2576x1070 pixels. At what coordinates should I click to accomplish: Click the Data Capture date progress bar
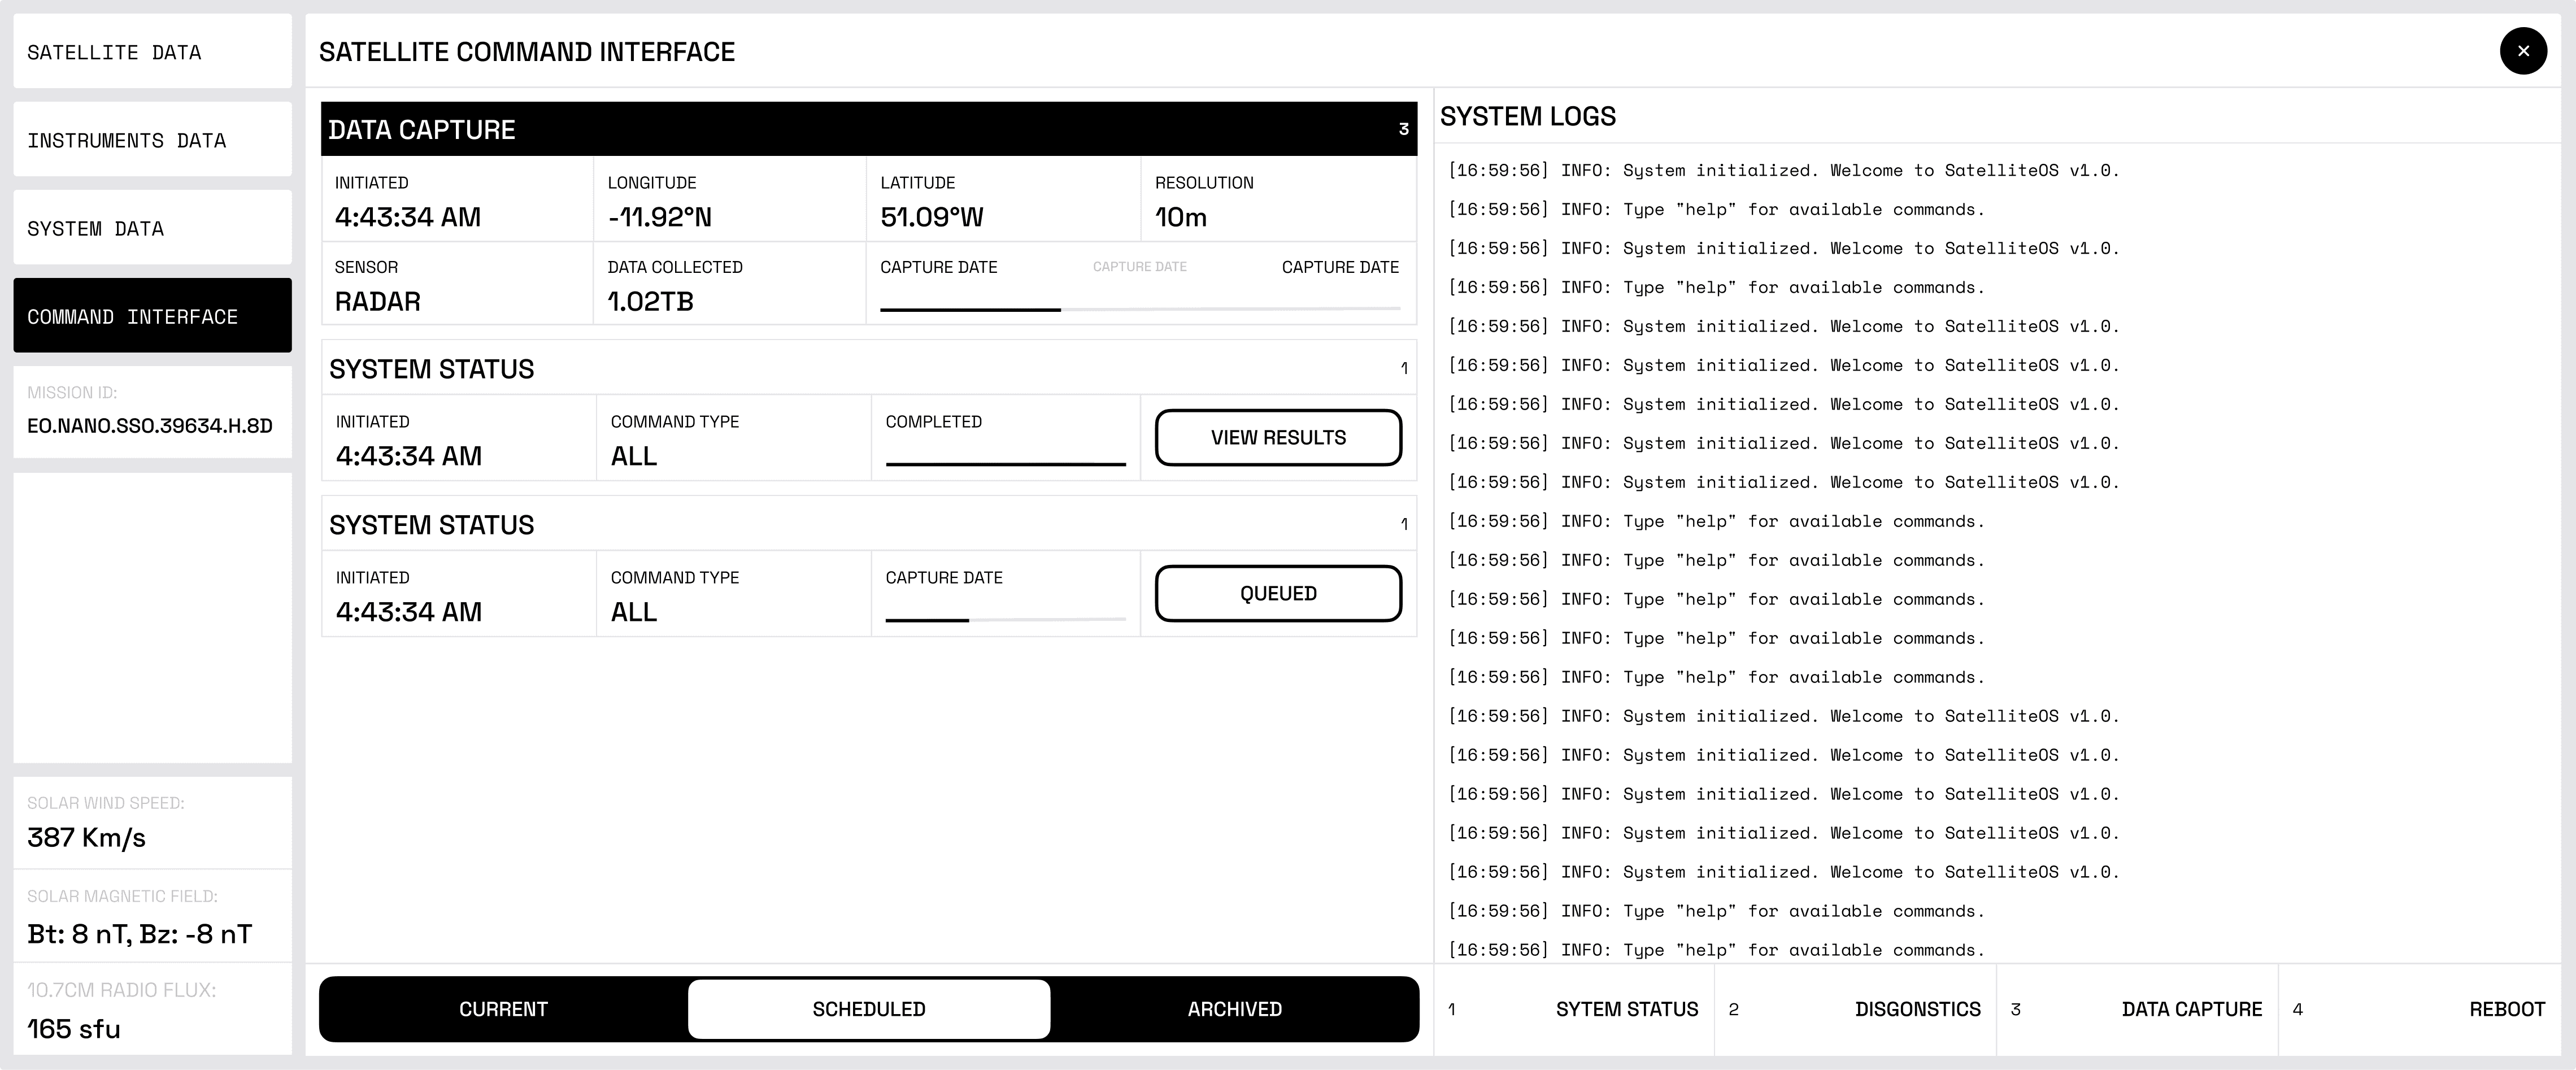click(x=1139, y=309)
